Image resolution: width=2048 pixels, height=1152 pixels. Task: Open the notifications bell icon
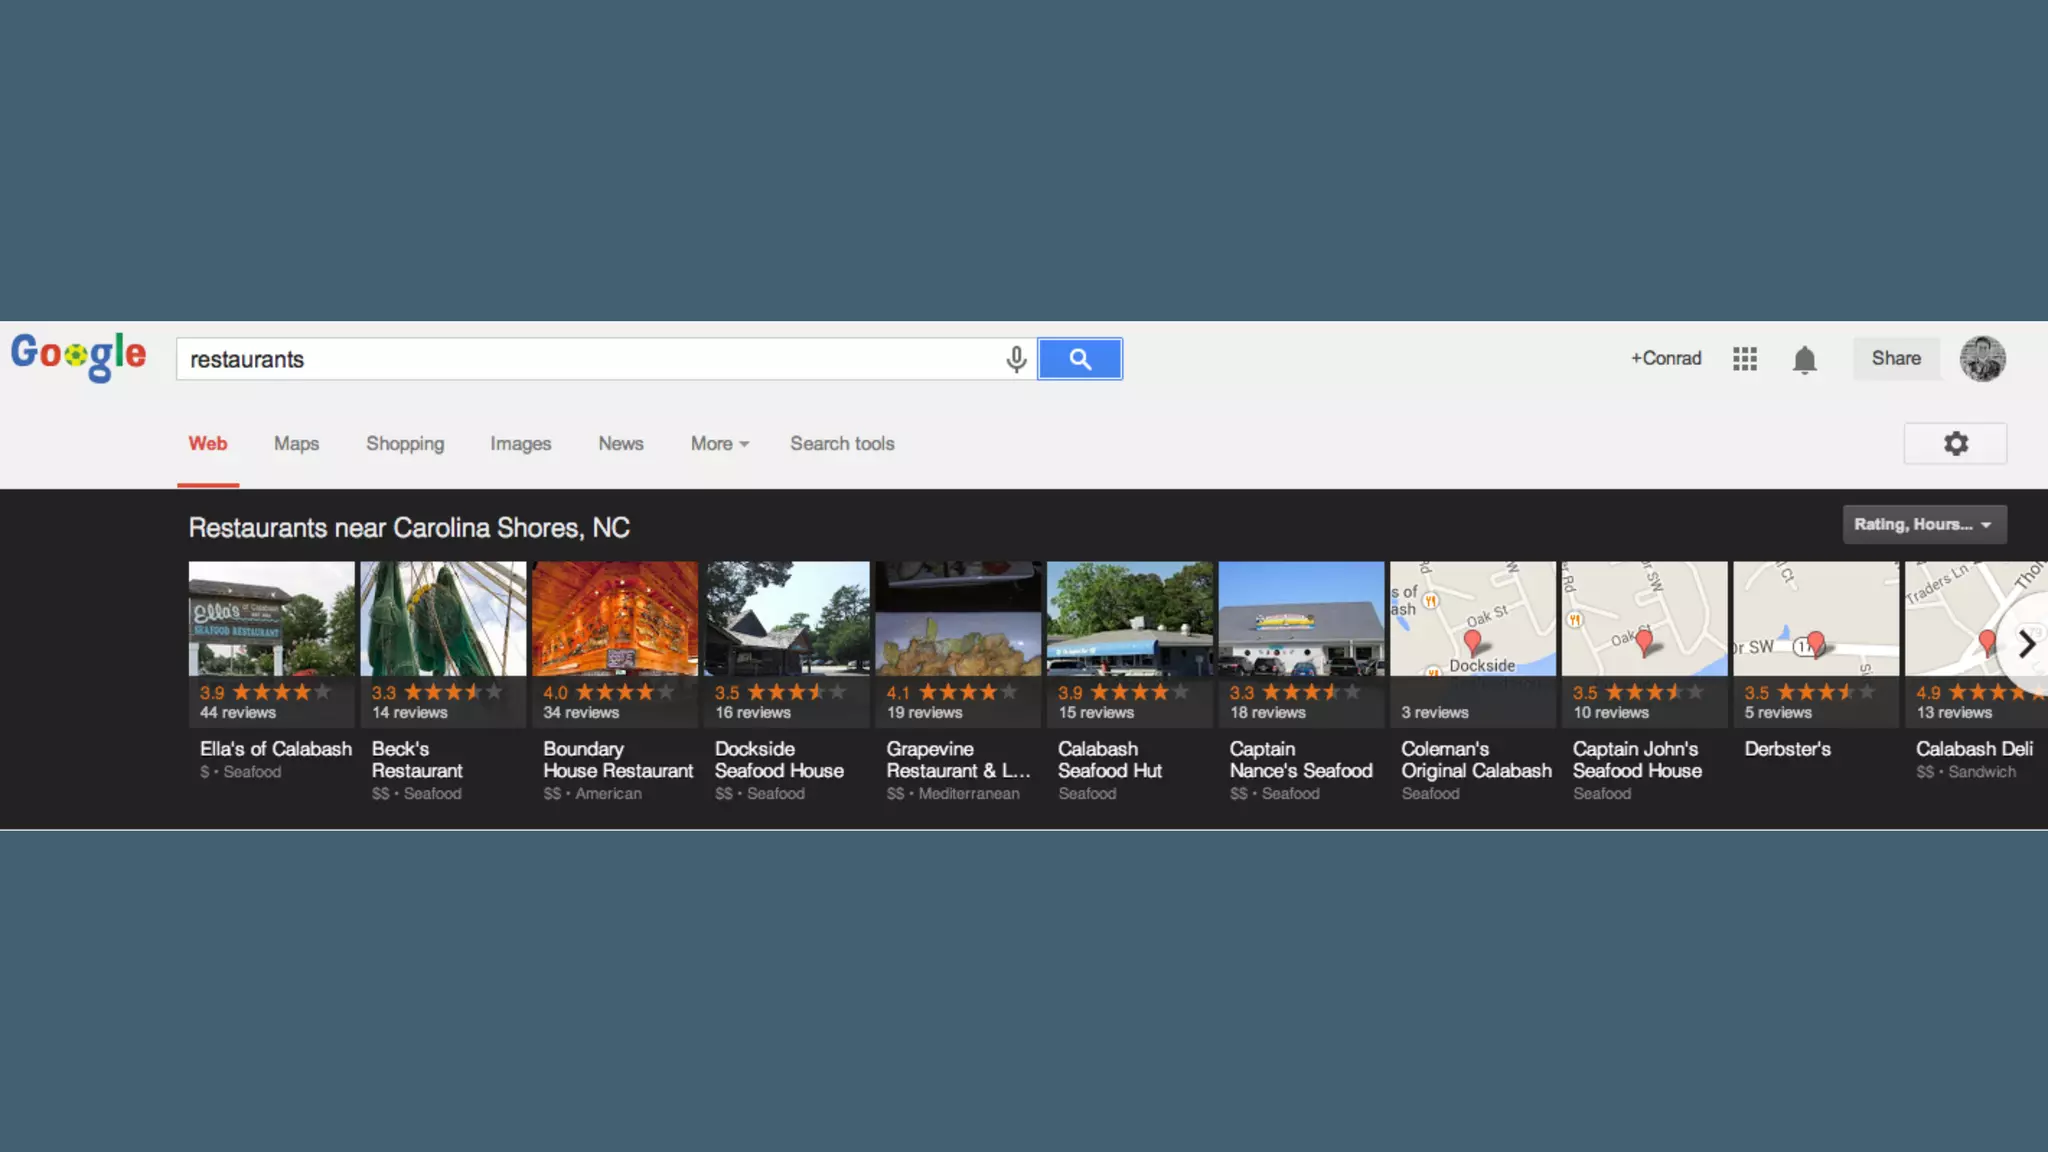[x=1804, y=359]
